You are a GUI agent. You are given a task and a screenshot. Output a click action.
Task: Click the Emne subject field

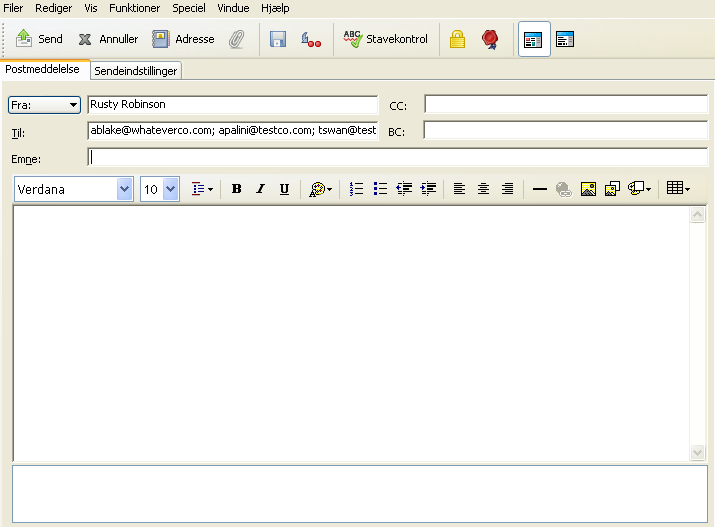[x=397, y=157]
